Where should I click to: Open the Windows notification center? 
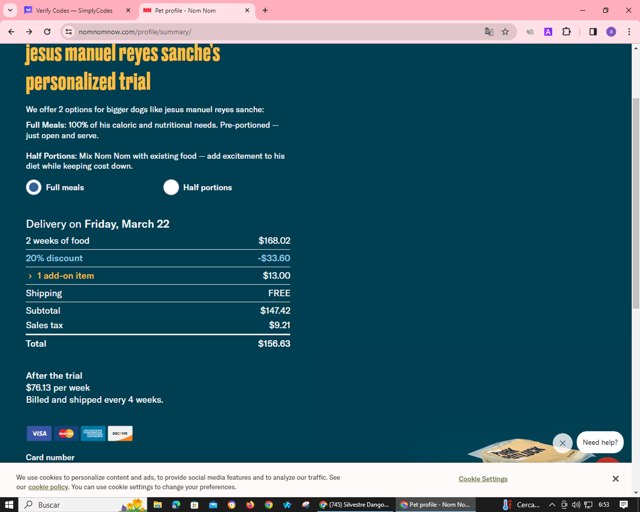[624, 505]
